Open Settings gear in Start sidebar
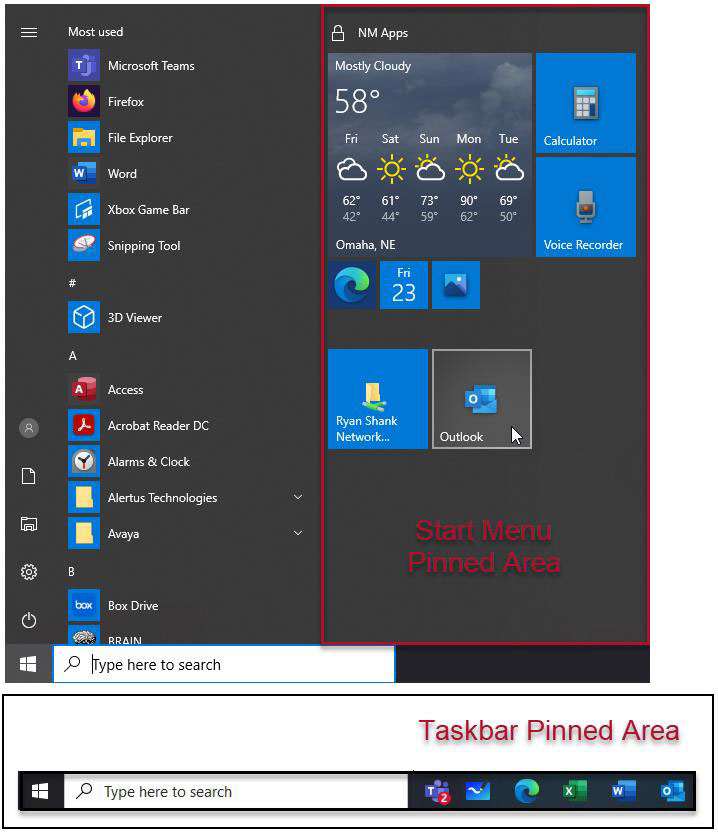 coord(29,572)
